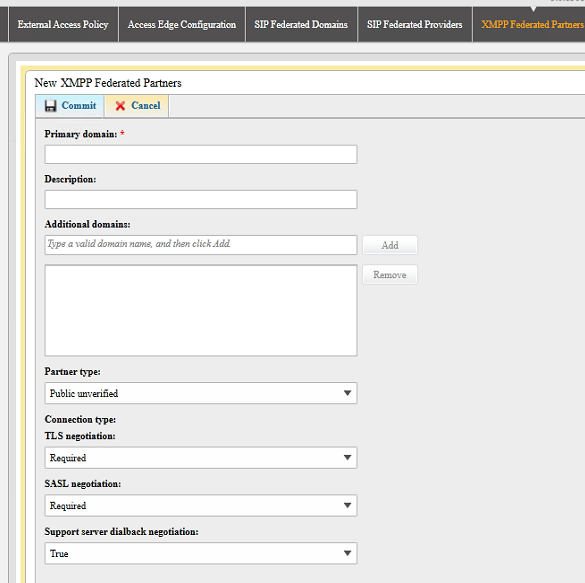The image size is (585, 583).
Task: Click inside the additional domains list box
Action: pyautogui.click(x=201, y=310)
